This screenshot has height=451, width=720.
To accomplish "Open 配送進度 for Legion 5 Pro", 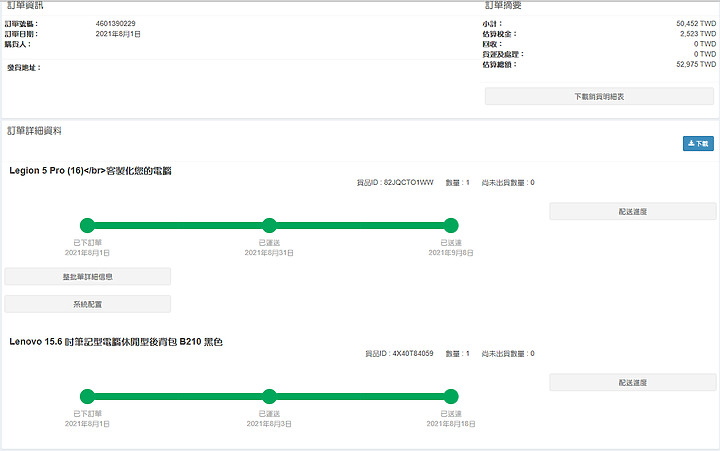I will click(x=633, y=212).
